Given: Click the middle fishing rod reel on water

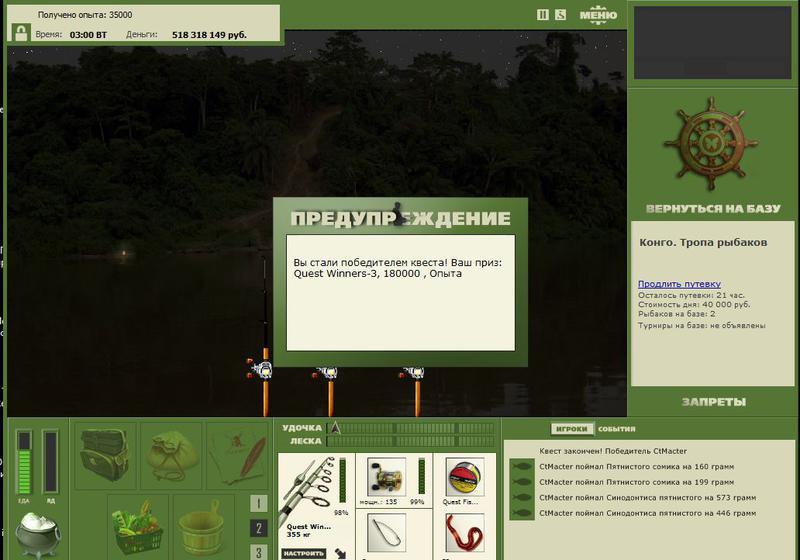Looking at the screenshot, I should 327,374.
